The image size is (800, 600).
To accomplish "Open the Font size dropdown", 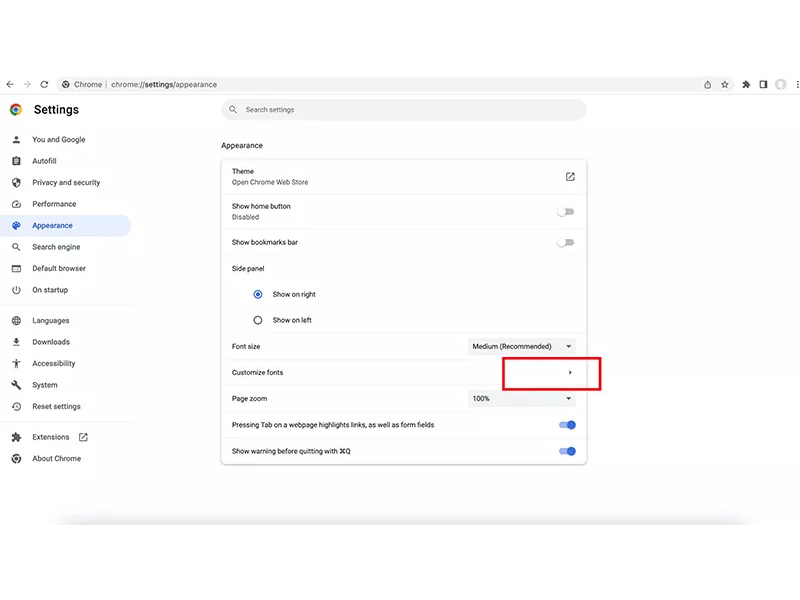I will tap(521, 346).
